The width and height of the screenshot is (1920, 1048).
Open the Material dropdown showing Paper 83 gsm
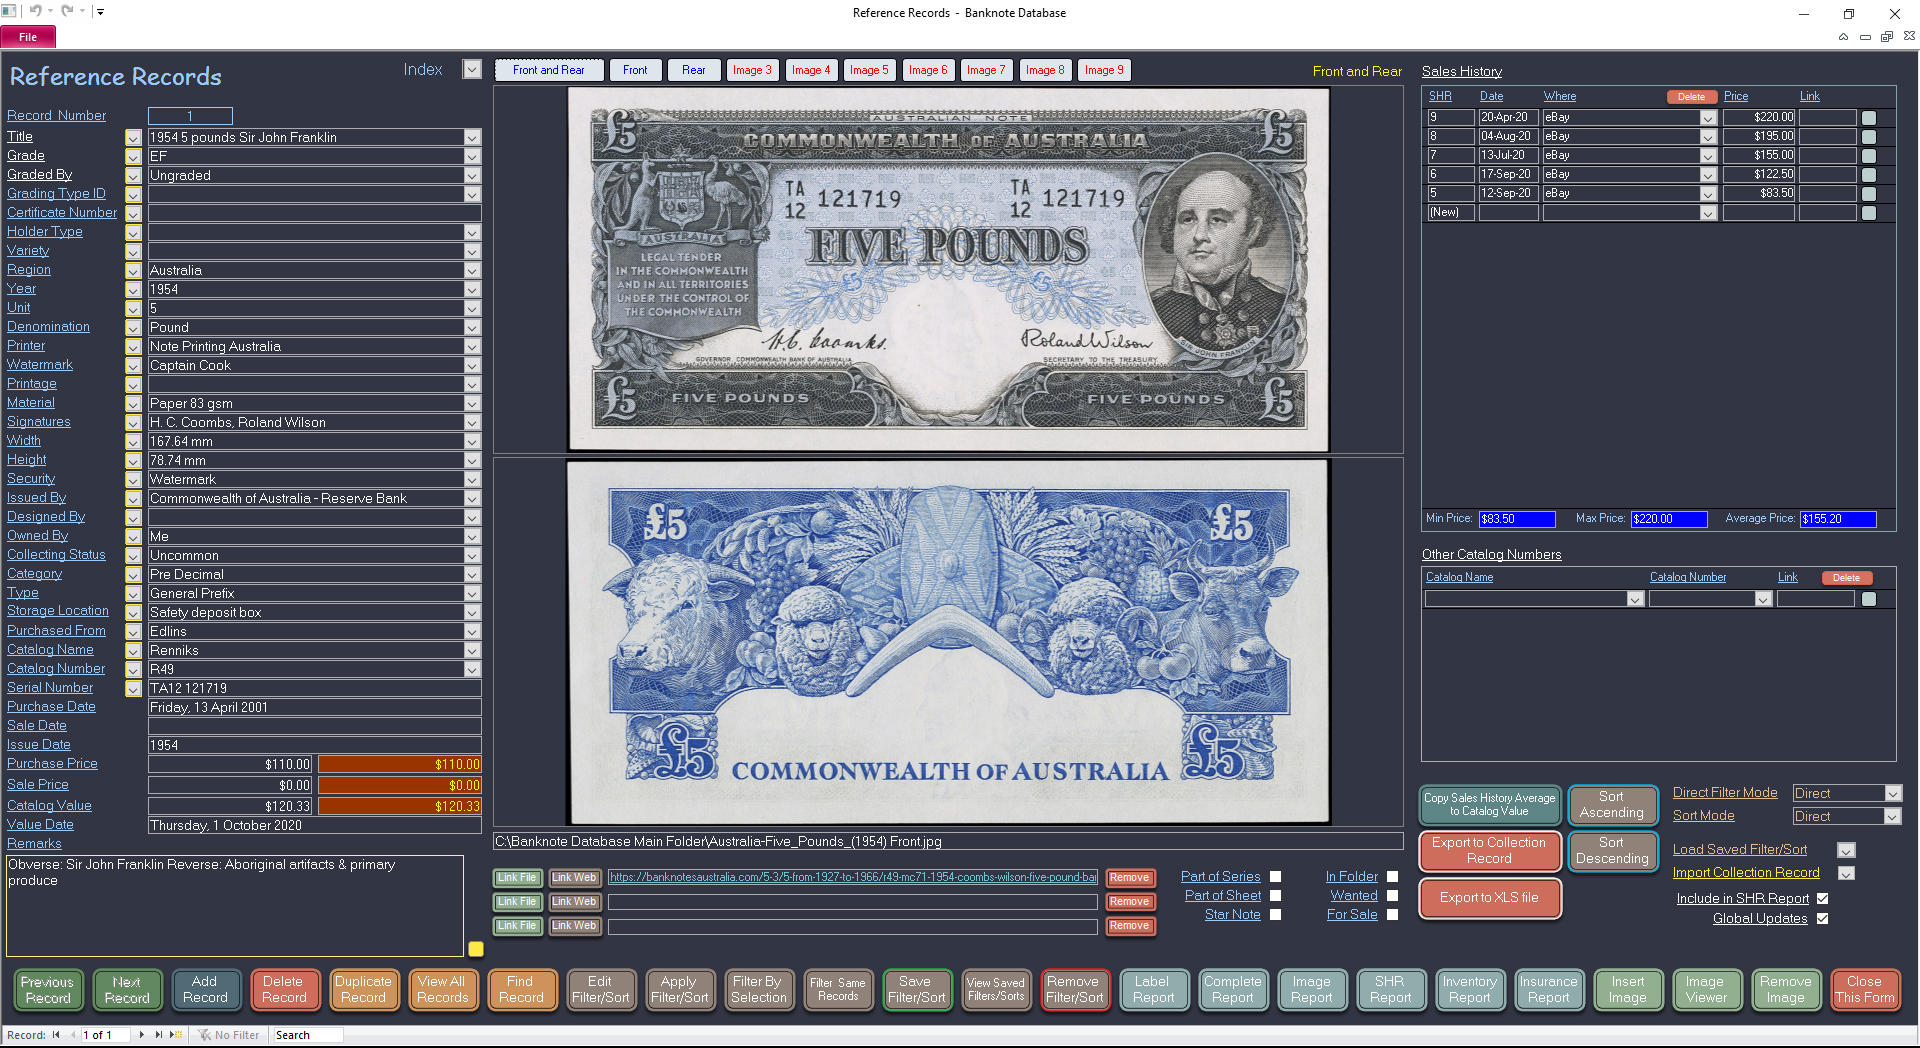[x=472, y=404]
